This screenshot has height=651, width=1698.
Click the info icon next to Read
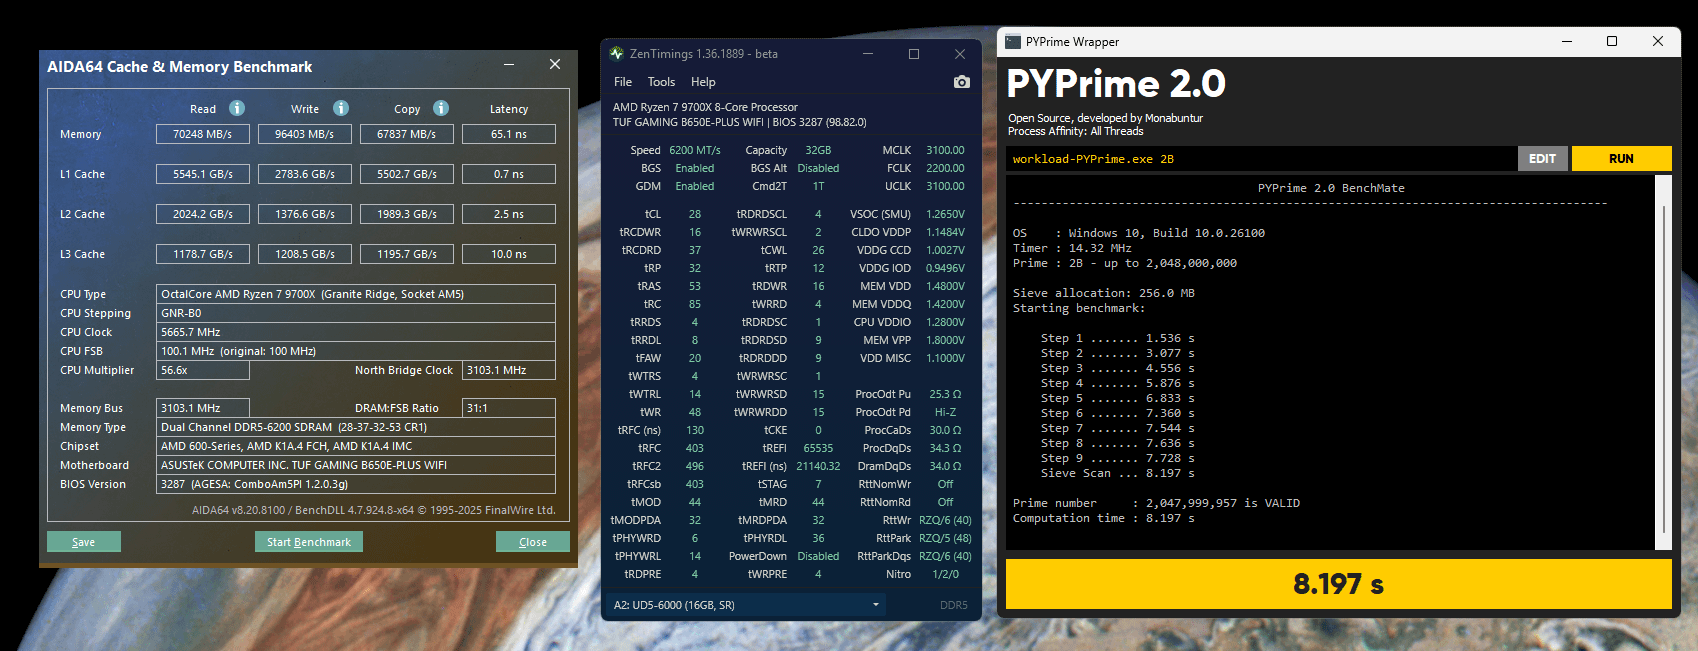237,108
